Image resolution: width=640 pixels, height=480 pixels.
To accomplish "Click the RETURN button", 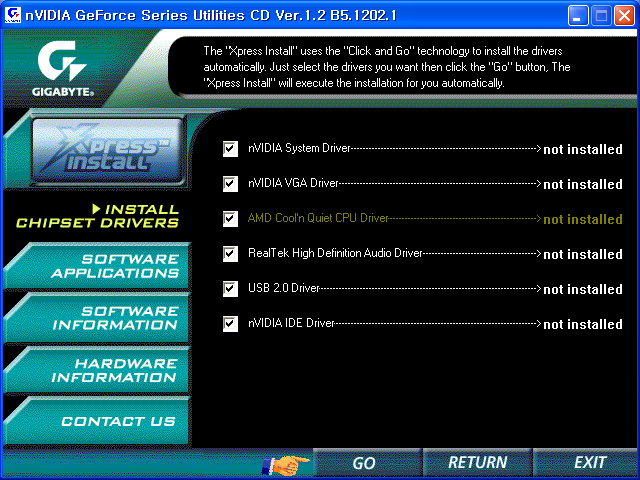I will coord(477,463).
